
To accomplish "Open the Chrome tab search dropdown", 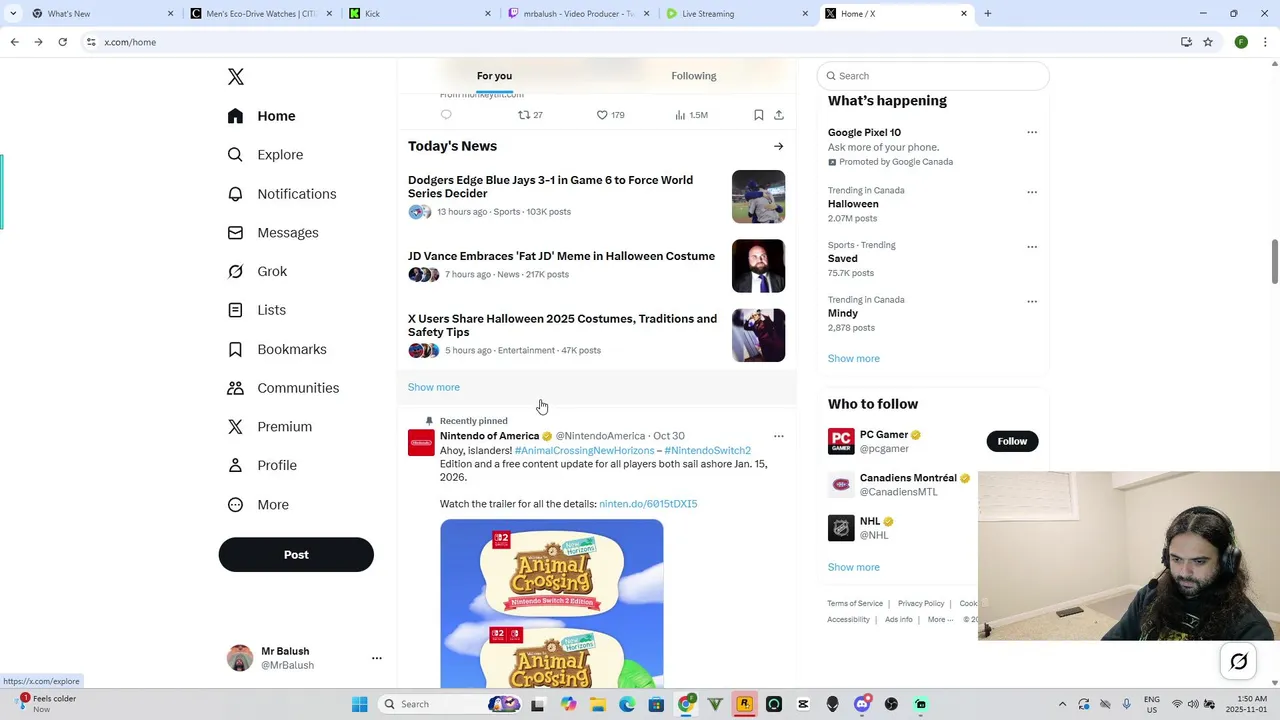I will [13, 14].
